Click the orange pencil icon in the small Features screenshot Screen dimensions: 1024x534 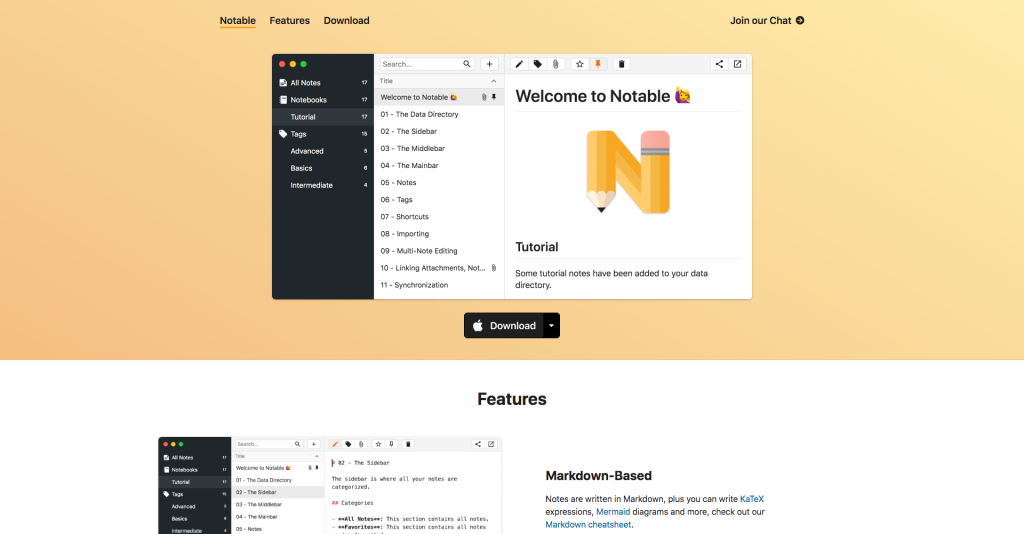[335, 444]
